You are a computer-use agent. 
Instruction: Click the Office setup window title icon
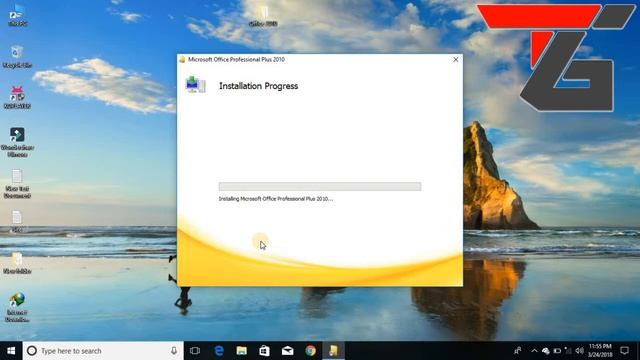click(x=182, y=60)
